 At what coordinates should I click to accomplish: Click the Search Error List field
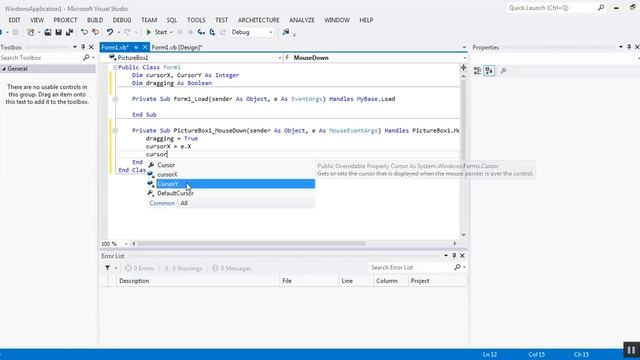point(411,268)
